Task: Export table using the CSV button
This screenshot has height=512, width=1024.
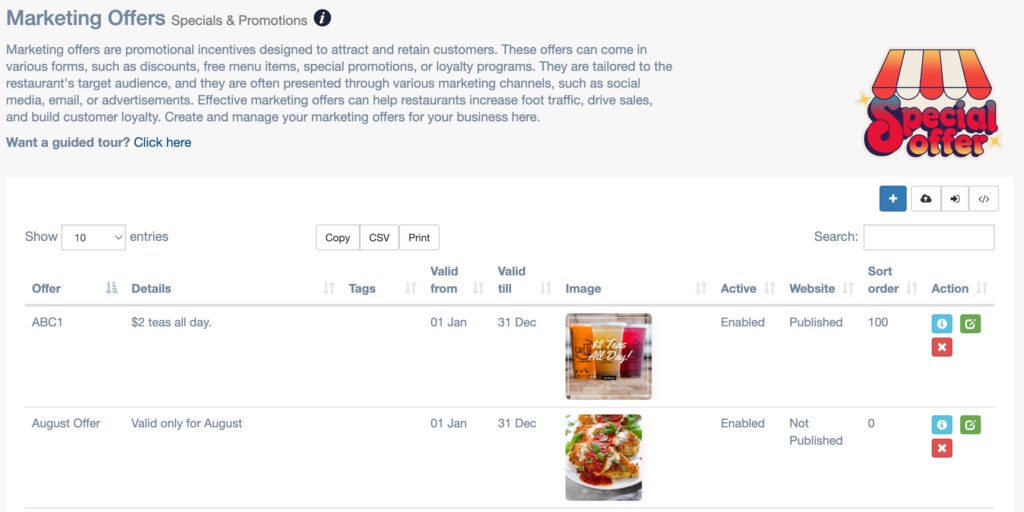Action: pos(379,237)
